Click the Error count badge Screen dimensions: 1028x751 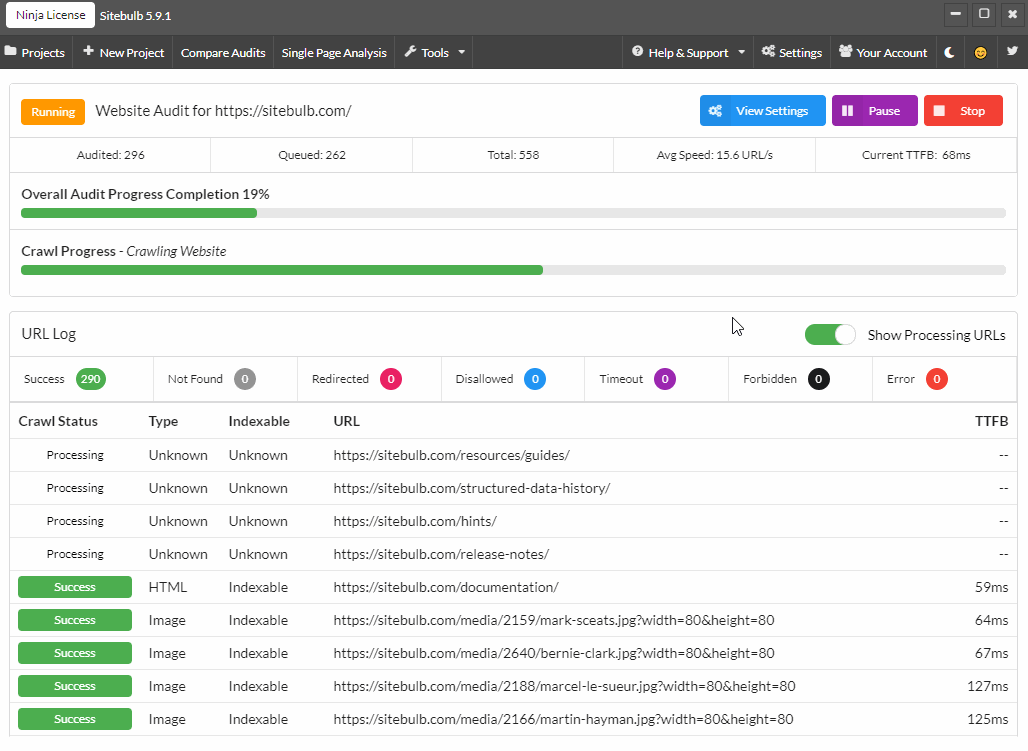pos(937,379)
